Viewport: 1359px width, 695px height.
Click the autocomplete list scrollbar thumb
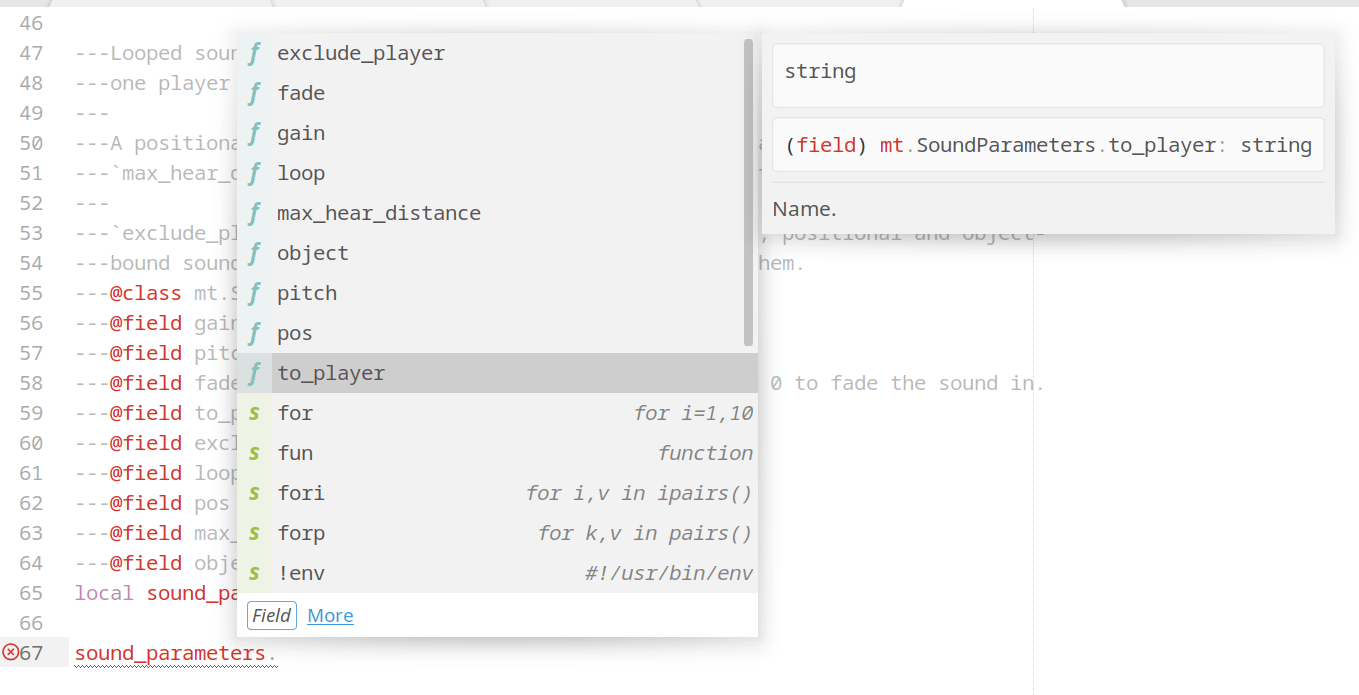tap(749, 192)
